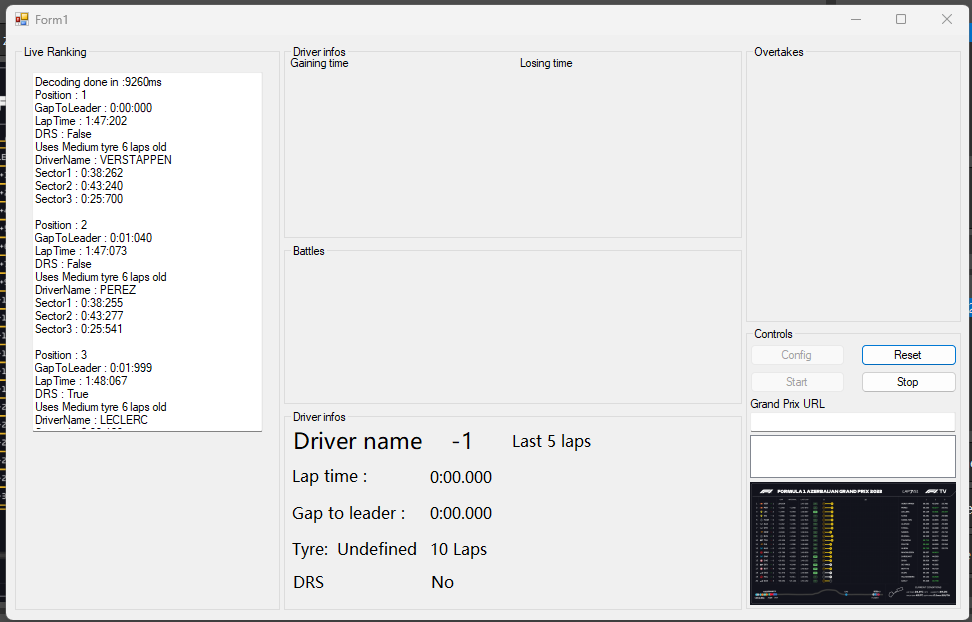Screen dimensions: 972x622
Task: Click the Losing time column label
Action: (x=546, y=64)
